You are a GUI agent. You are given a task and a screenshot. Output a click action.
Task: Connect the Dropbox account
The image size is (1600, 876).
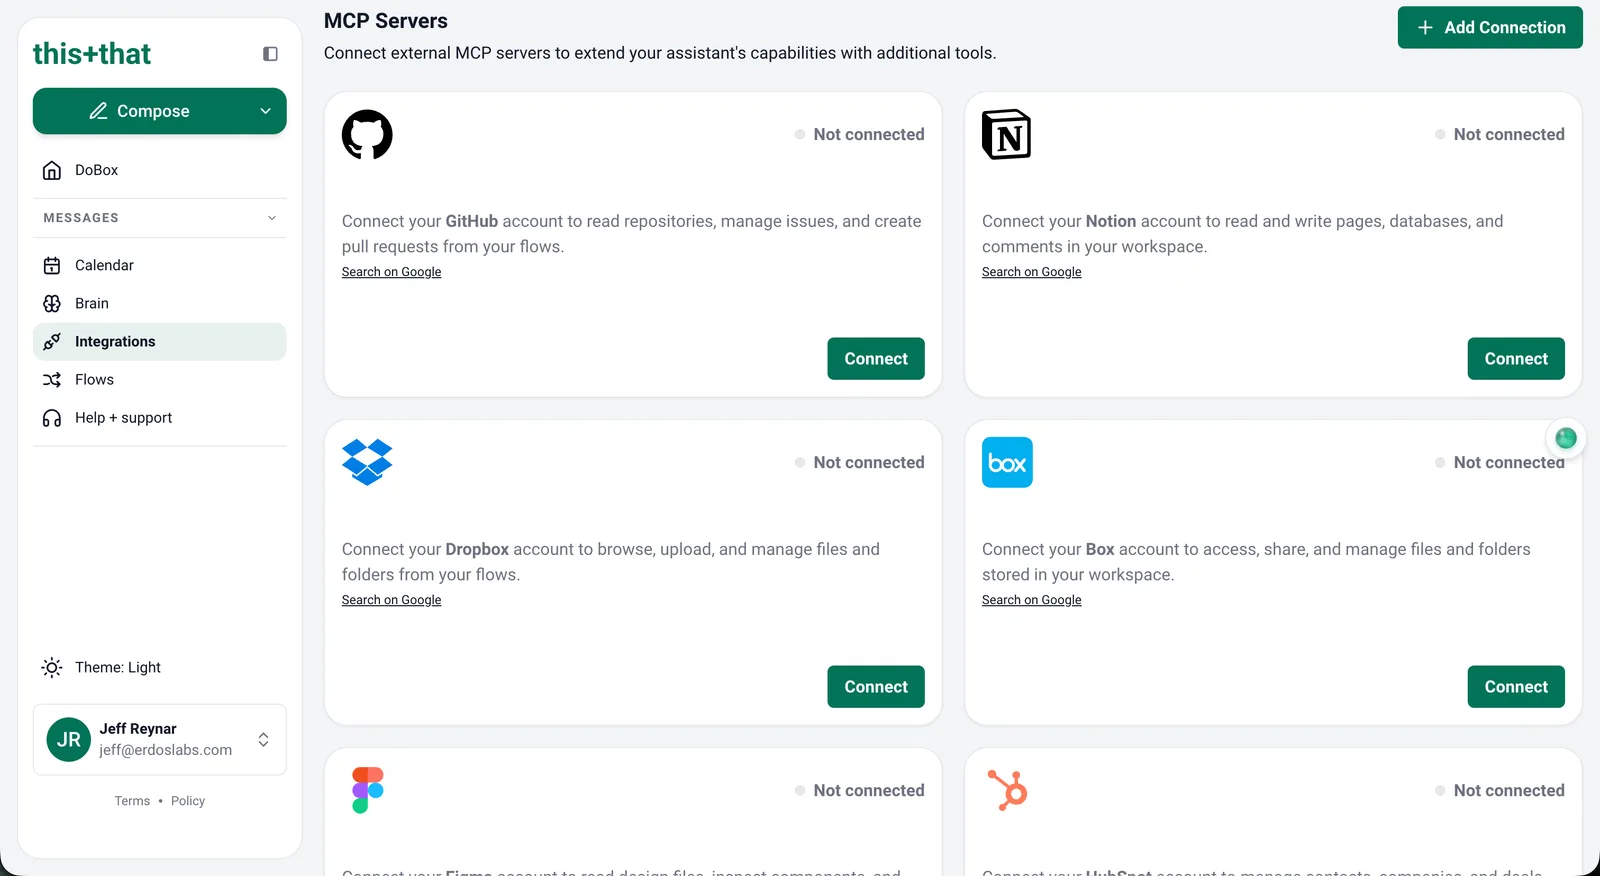point(876,687)
